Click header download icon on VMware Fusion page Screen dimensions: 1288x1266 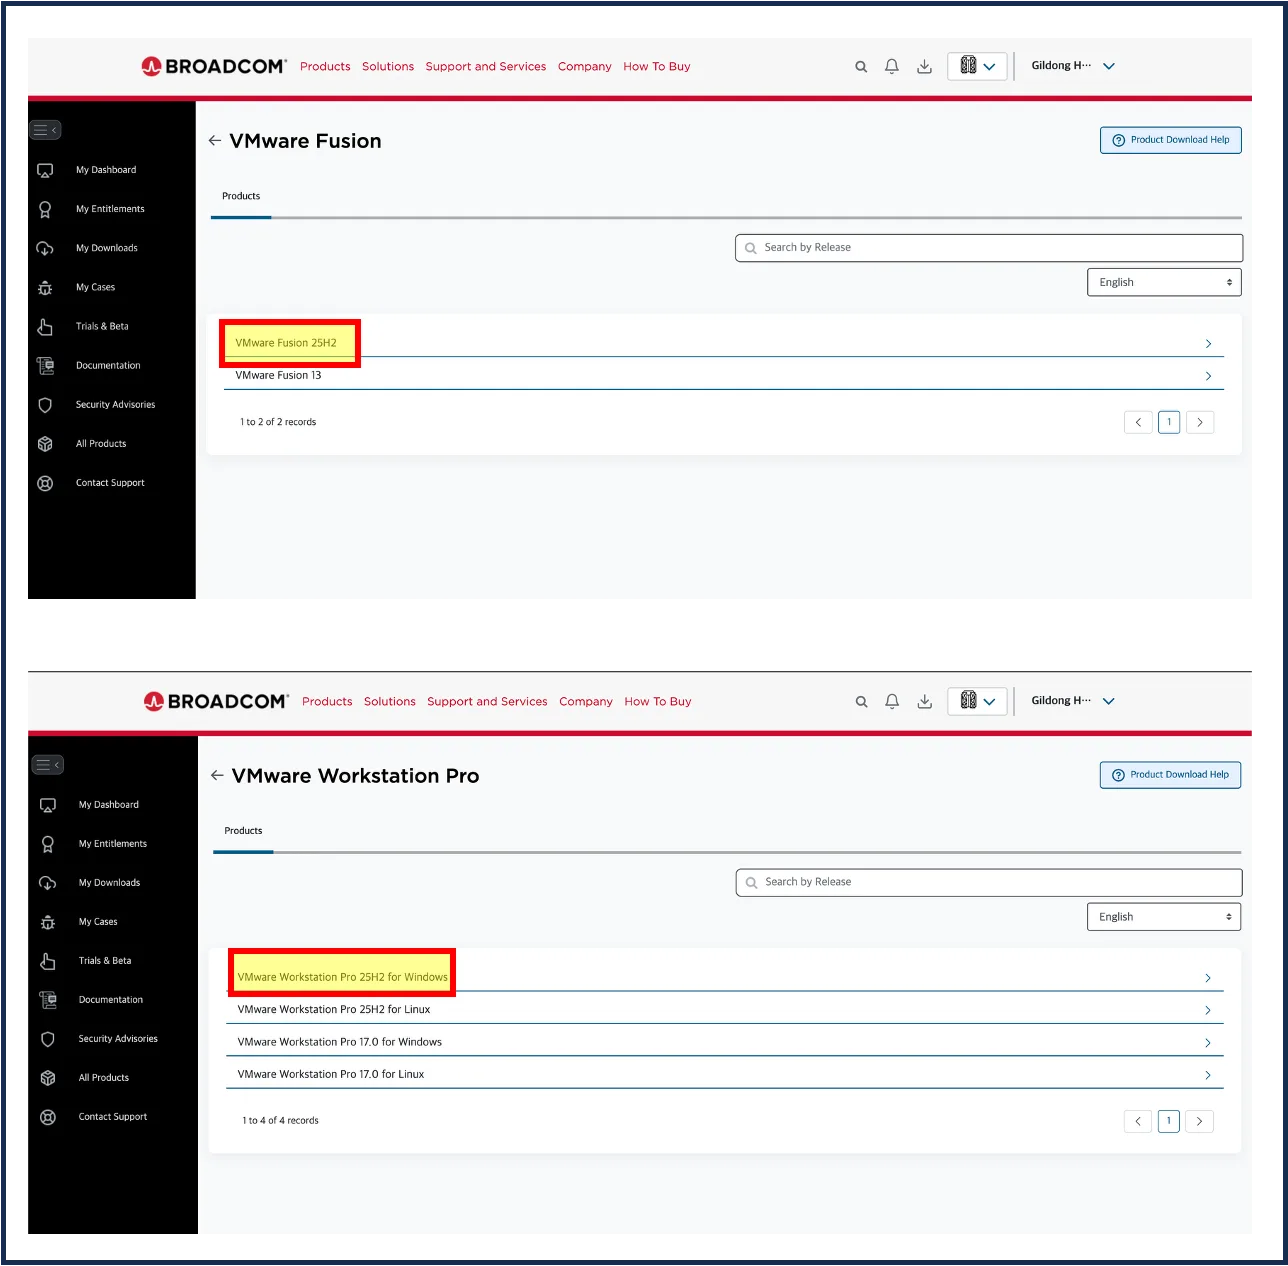(925, 67)
